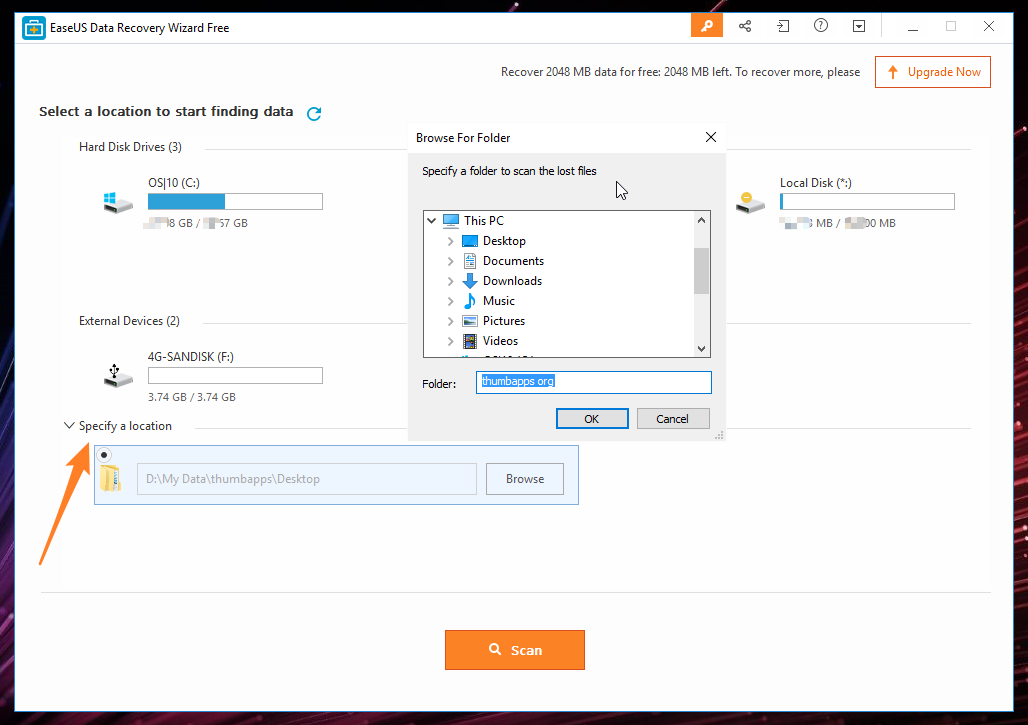Image resolution: width=1028 pixels, height=725 pixels.
Task: Click the folder tree scroll down arrow
Action: click(x=701, y=349)
